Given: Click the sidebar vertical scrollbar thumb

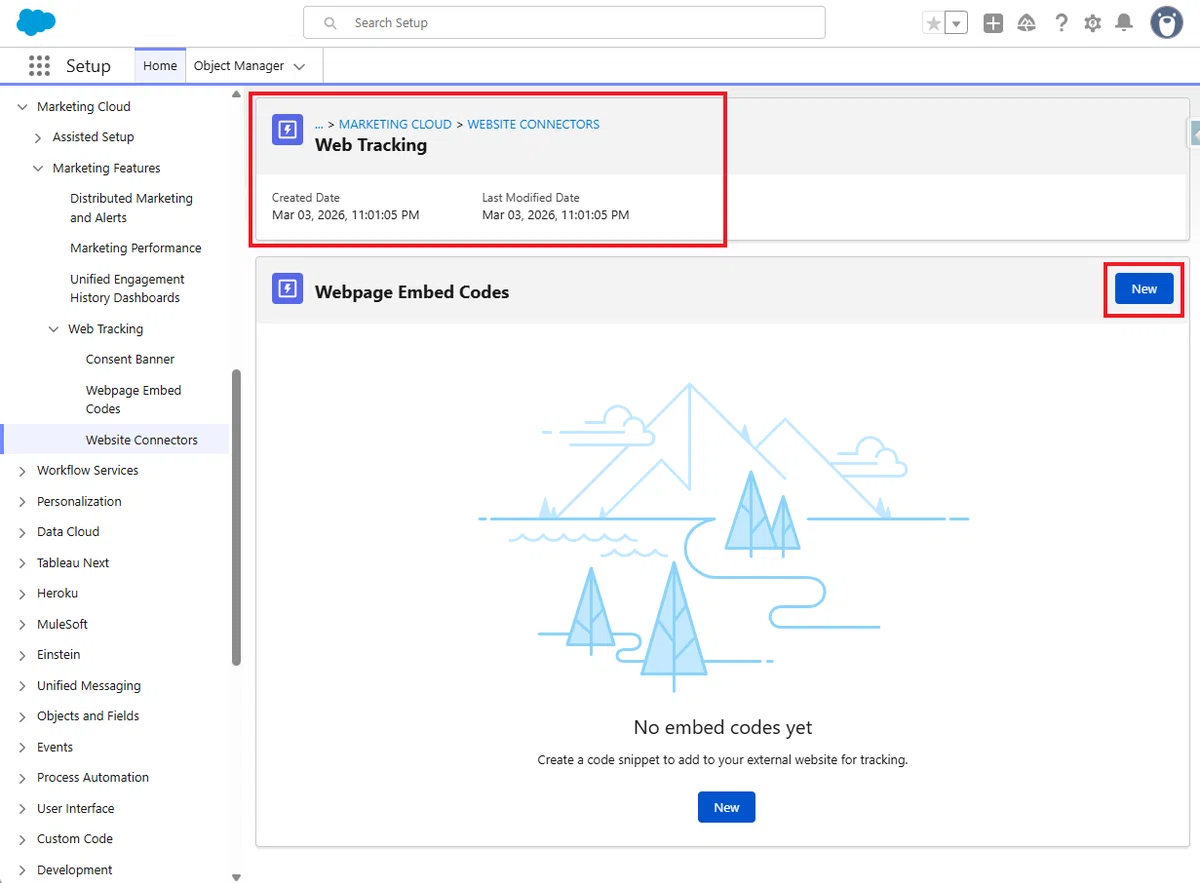Looking at the screenshot, I should 236,518.
